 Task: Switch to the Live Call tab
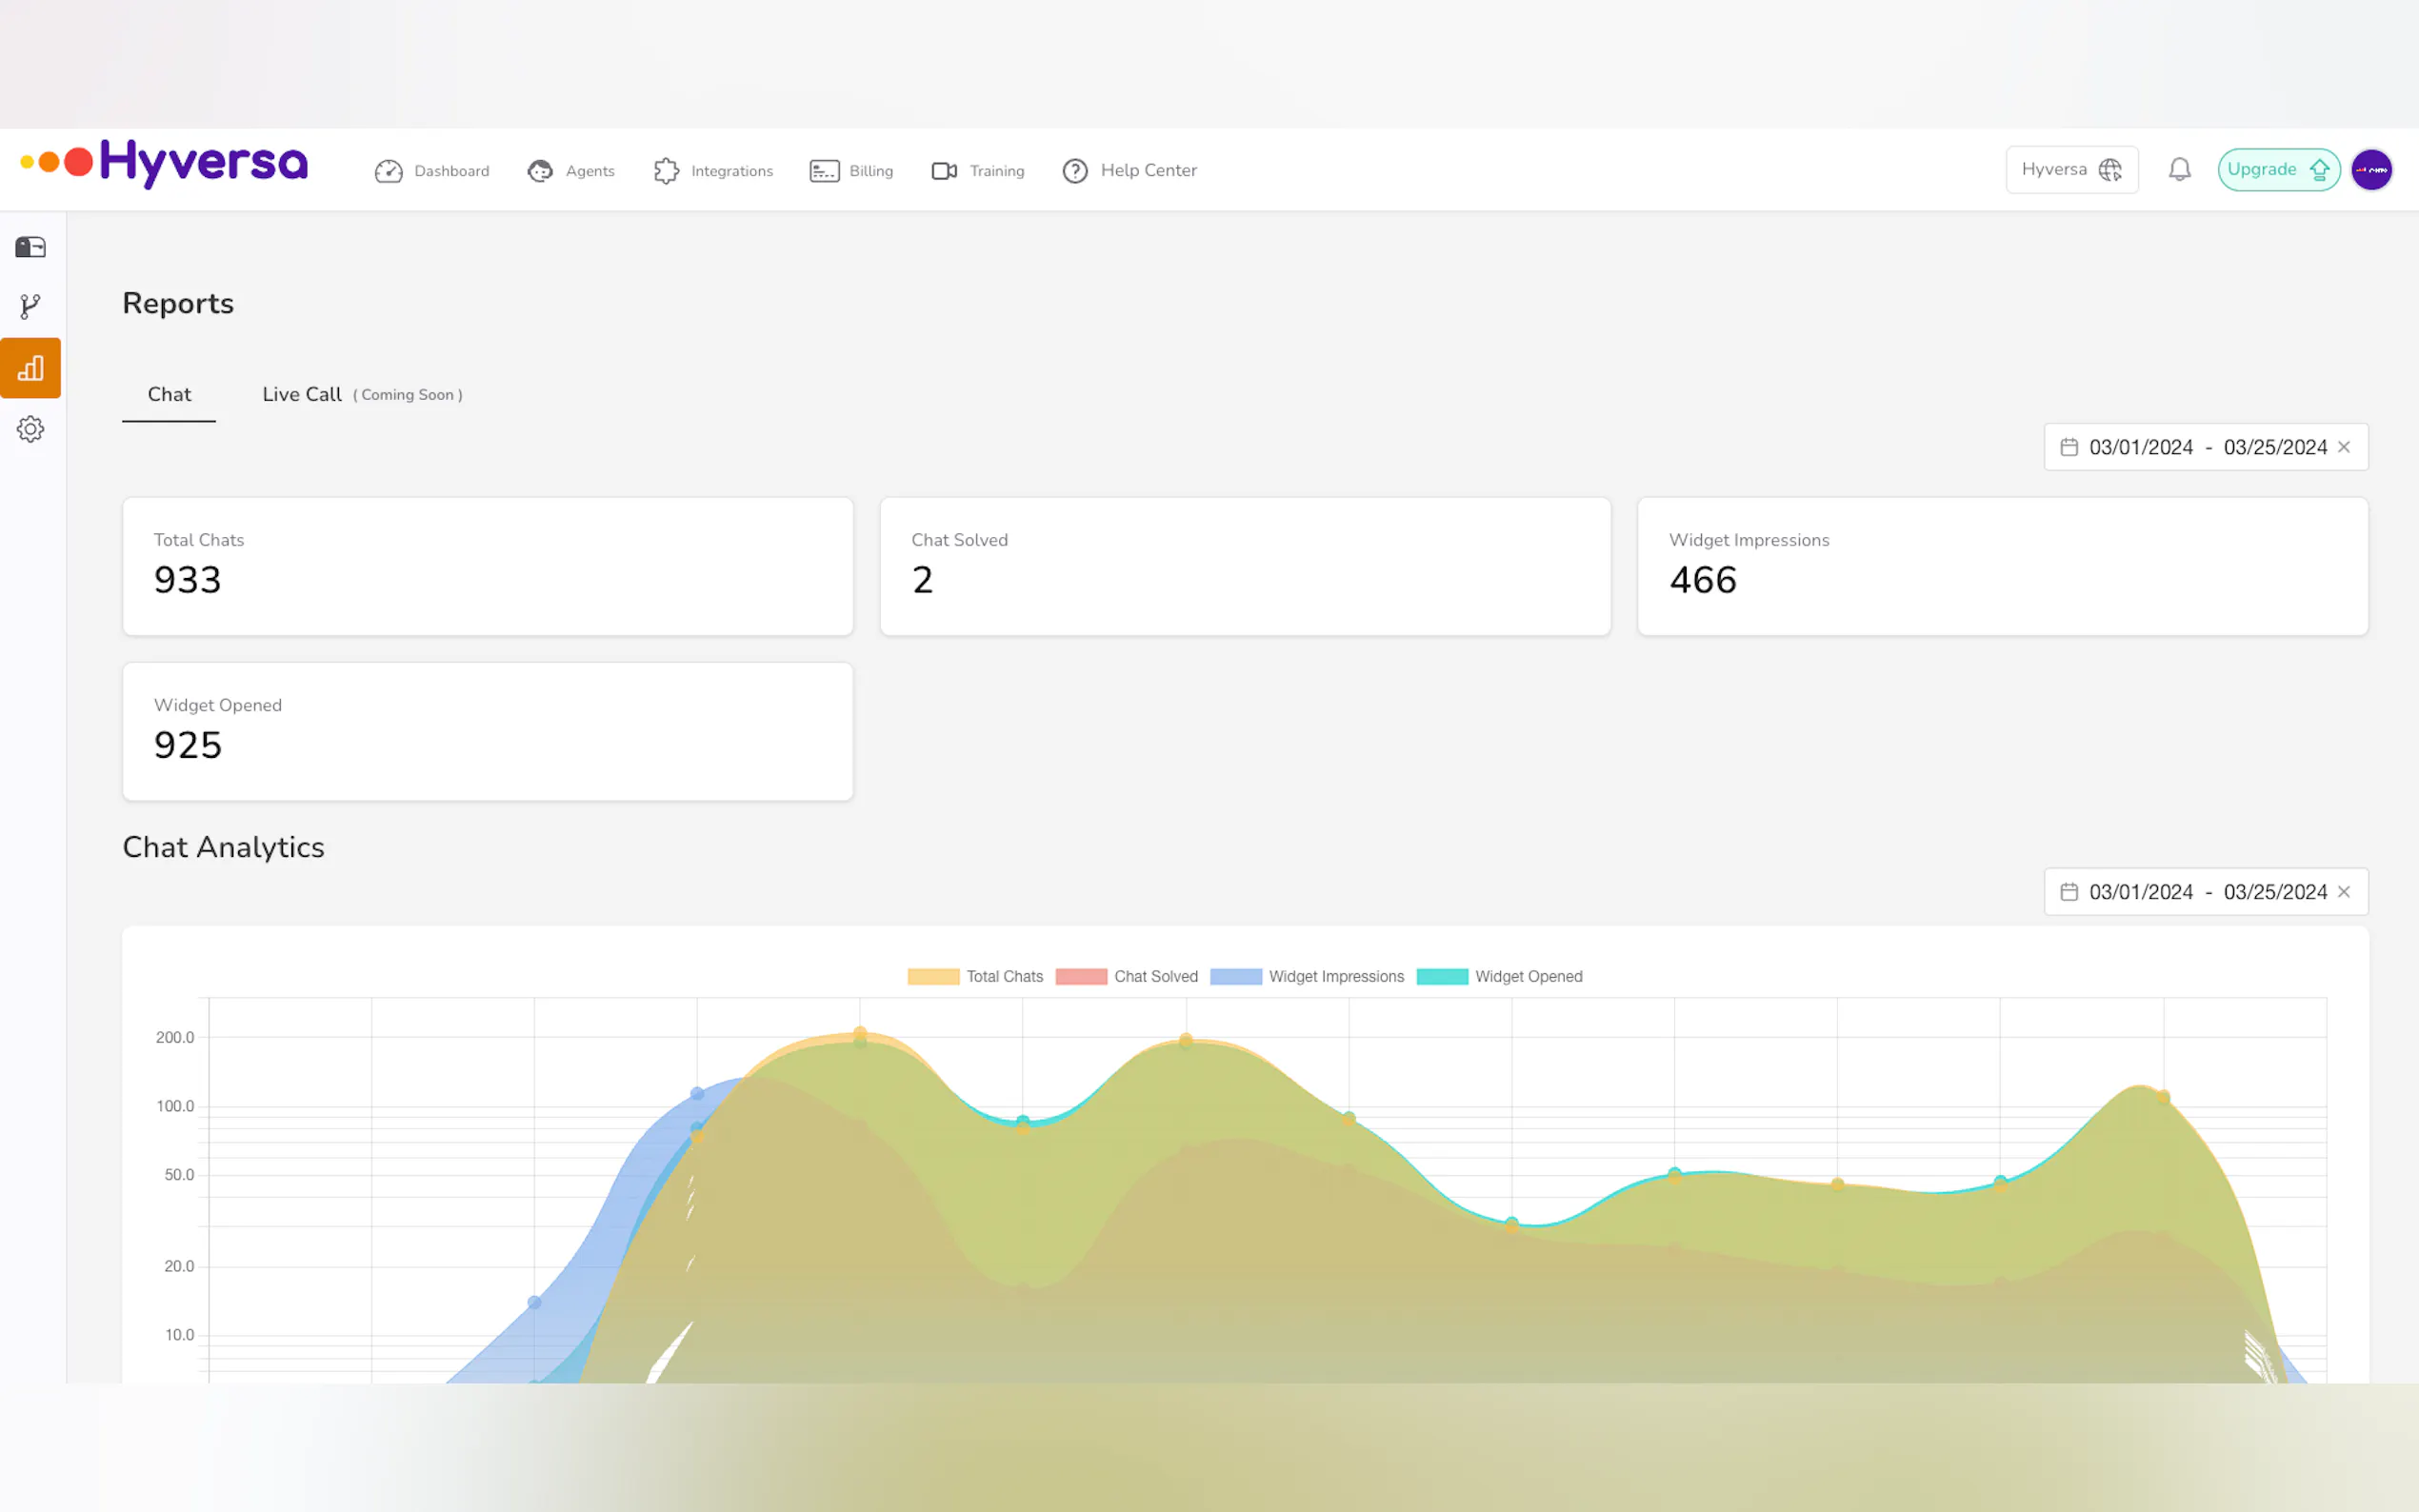(302, 394)
